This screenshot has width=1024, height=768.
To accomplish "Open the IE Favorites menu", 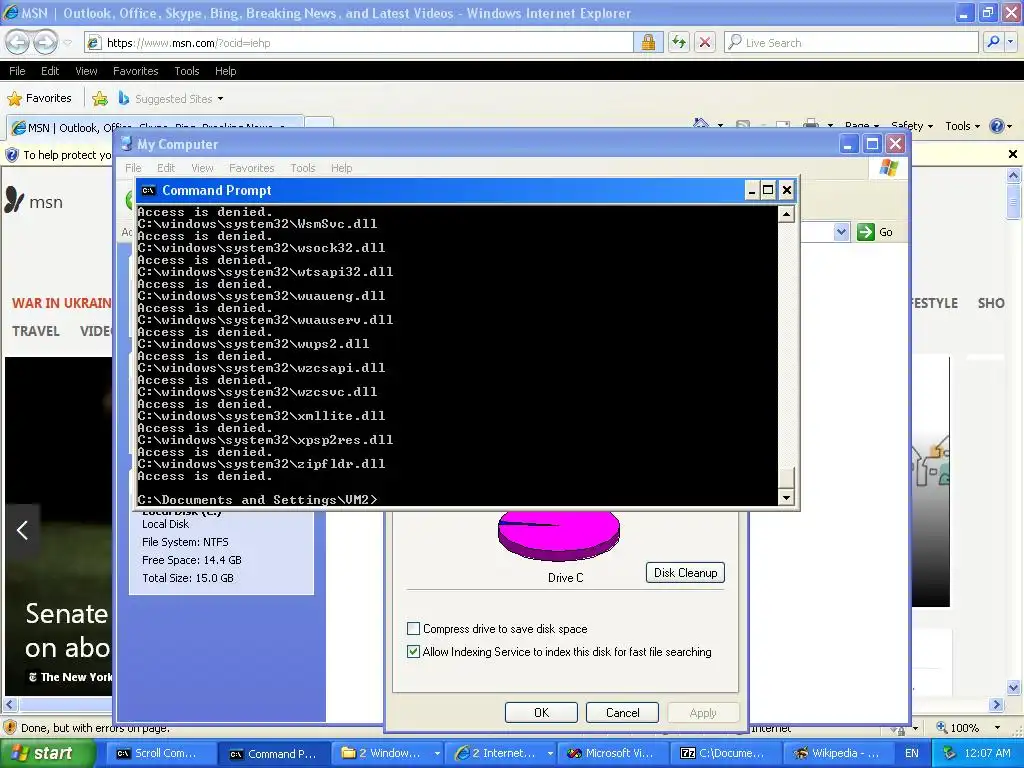I will [x=135, y=71].
